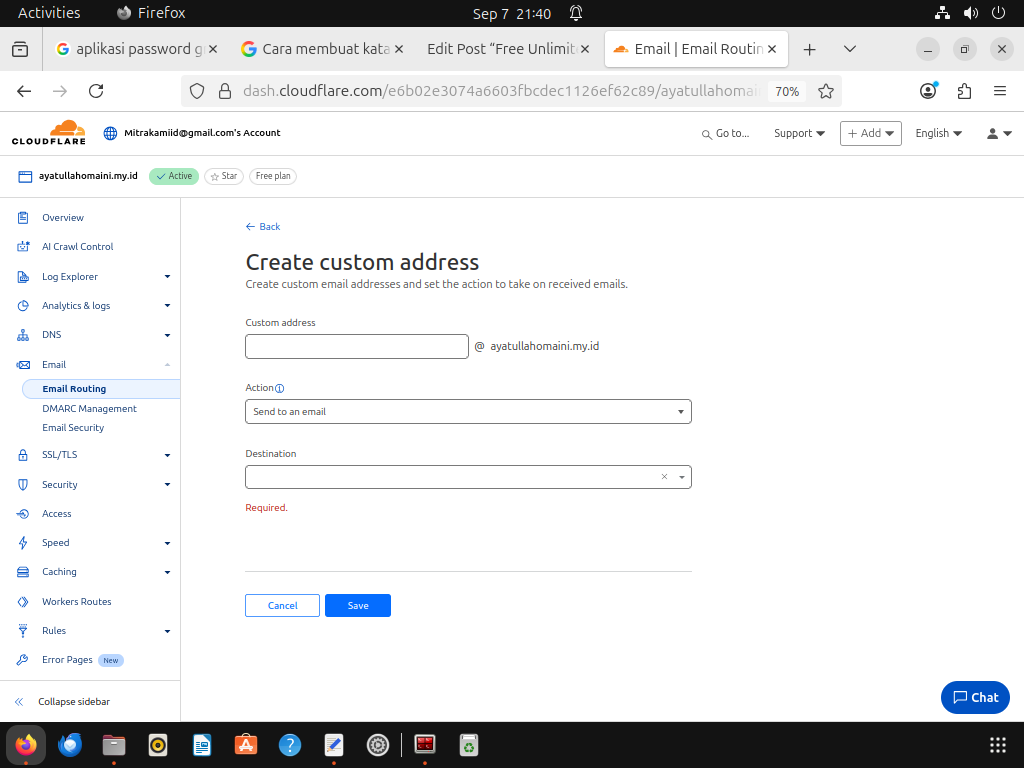Screen dimensions: 1024x768
Task: Open the Cloudflare logo home link
Action: pyautogui.click(x=49, y=133)
